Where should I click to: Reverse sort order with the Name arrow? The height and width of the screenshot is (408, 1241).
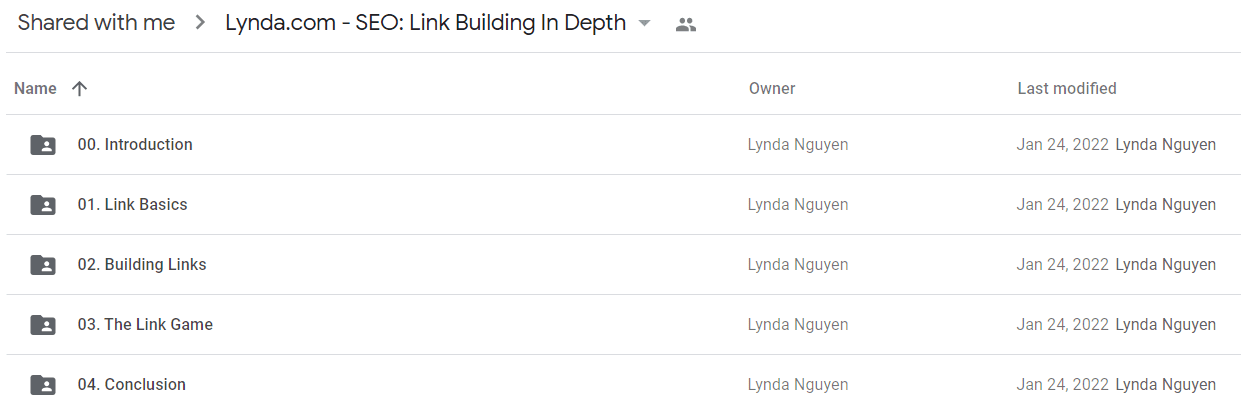click(x=80, y=88)
